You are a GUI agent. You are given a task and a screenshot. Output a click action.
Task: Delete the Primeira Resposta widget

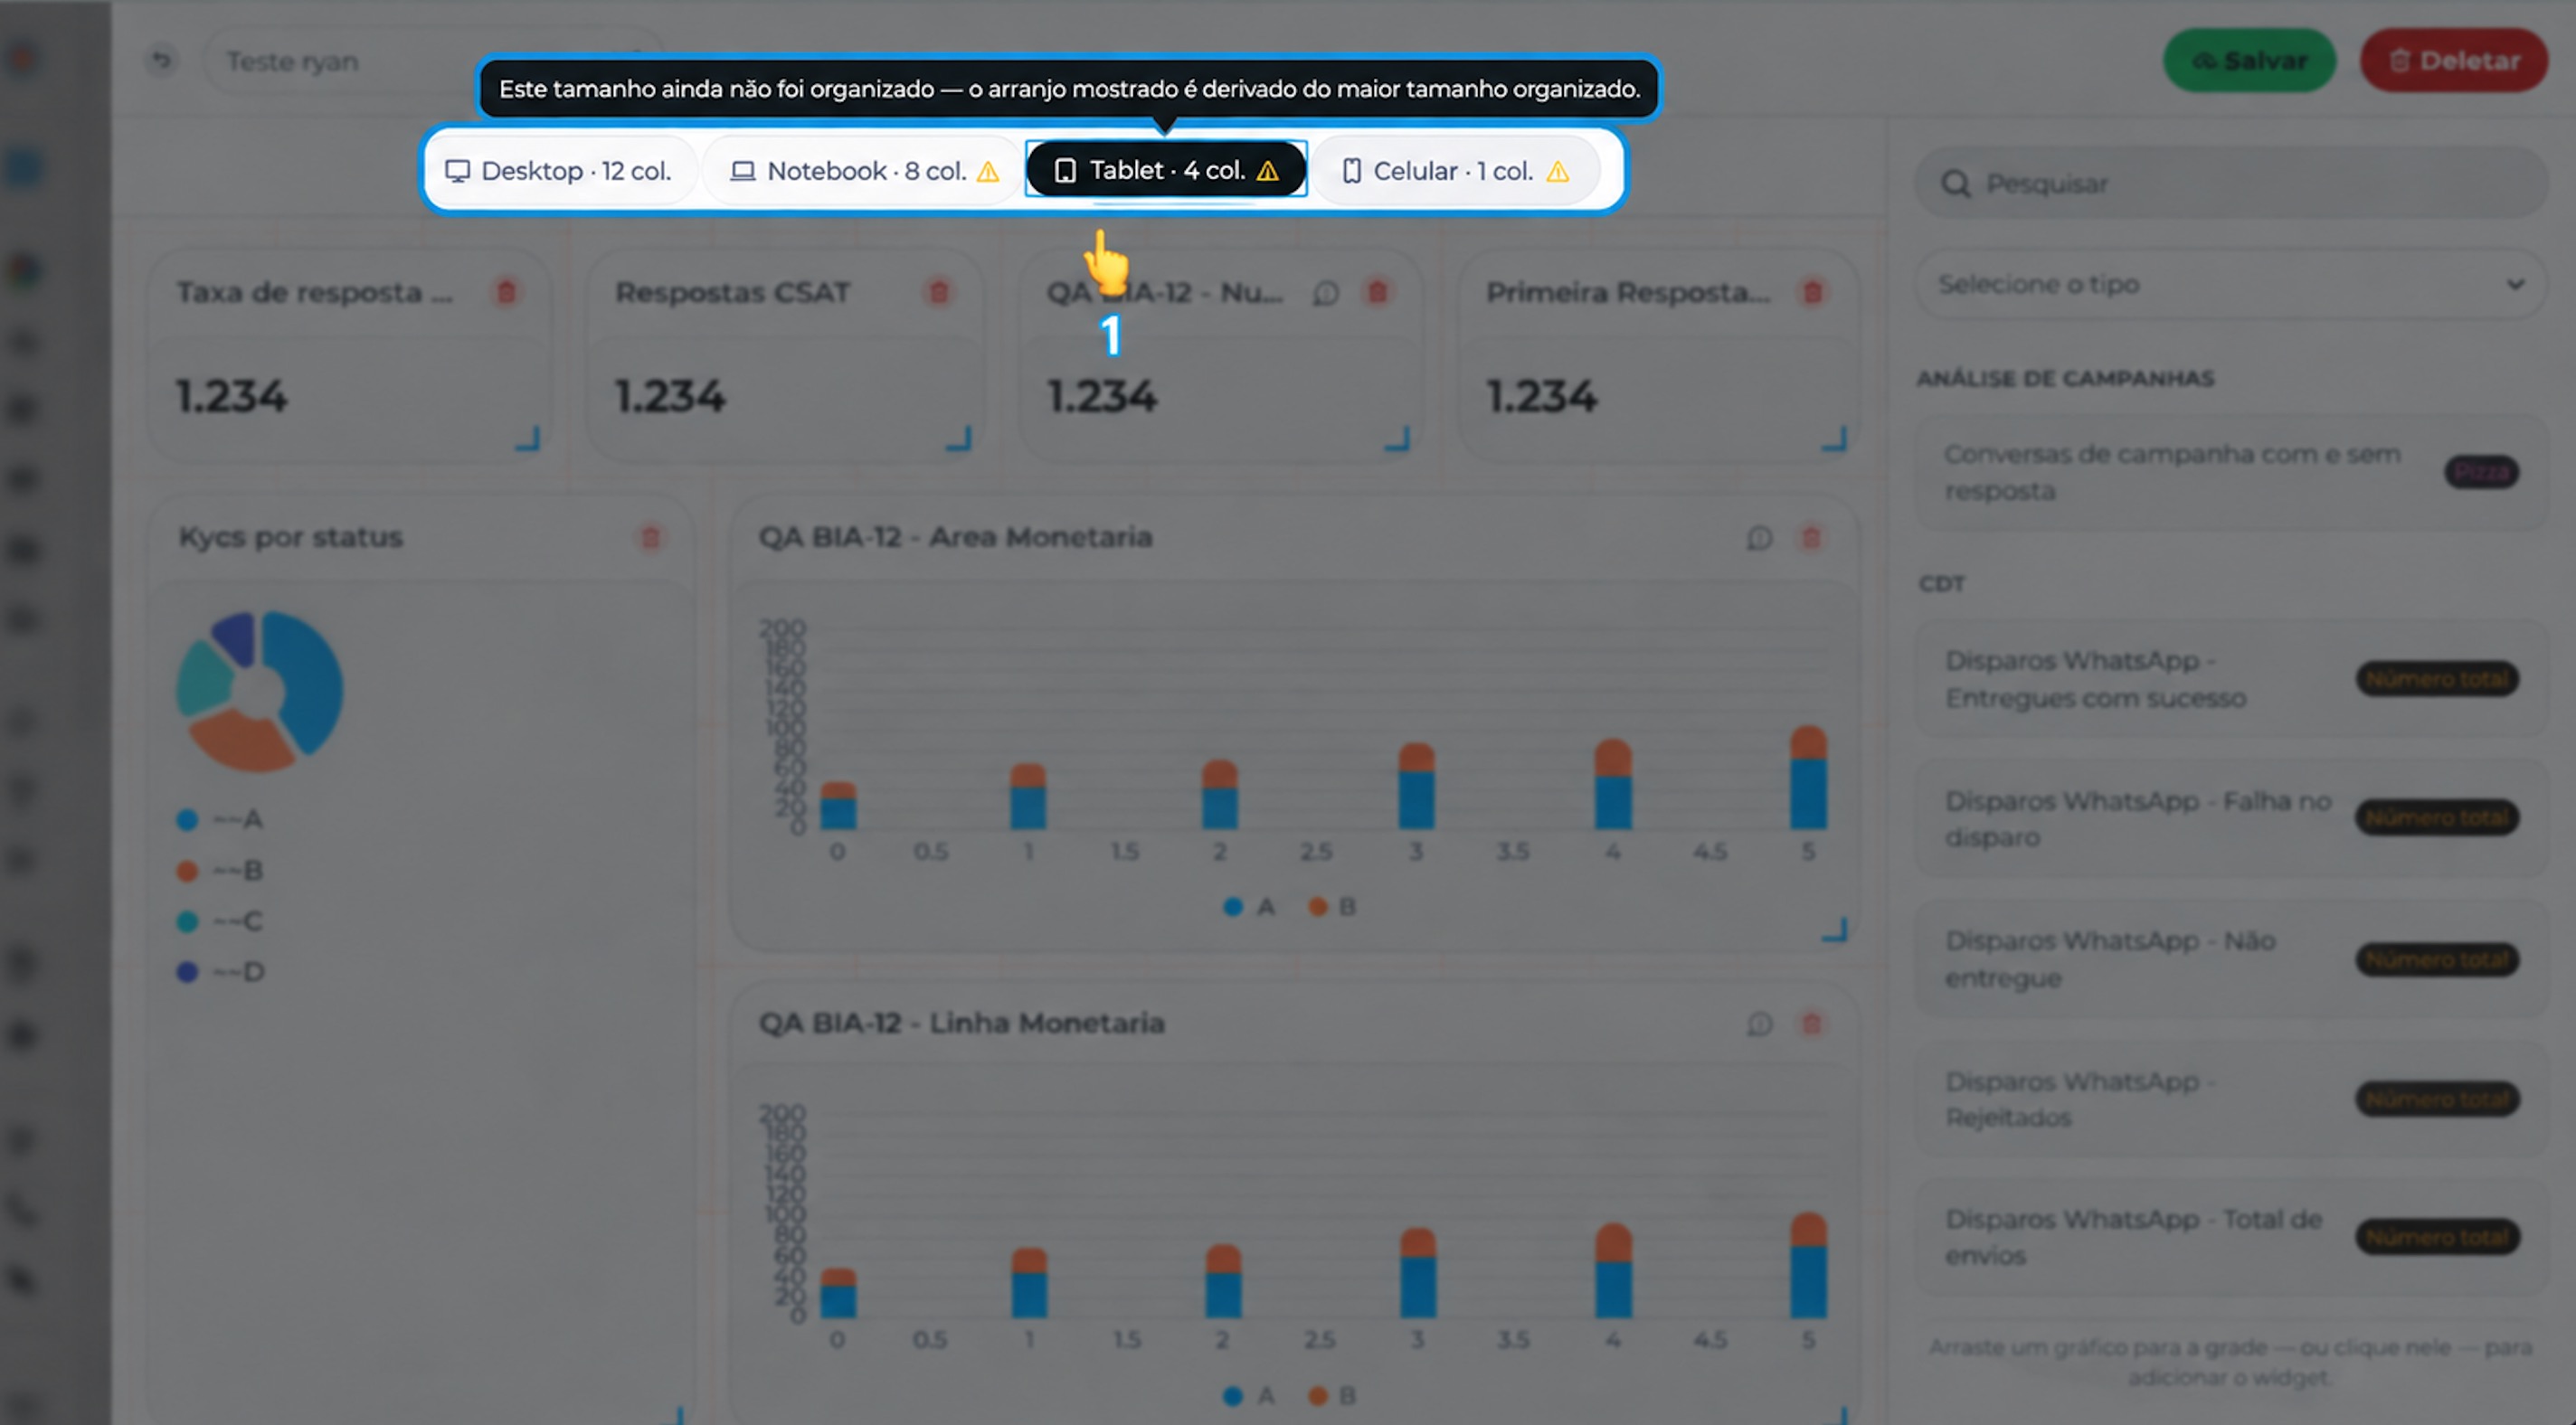coord(1812,292)
